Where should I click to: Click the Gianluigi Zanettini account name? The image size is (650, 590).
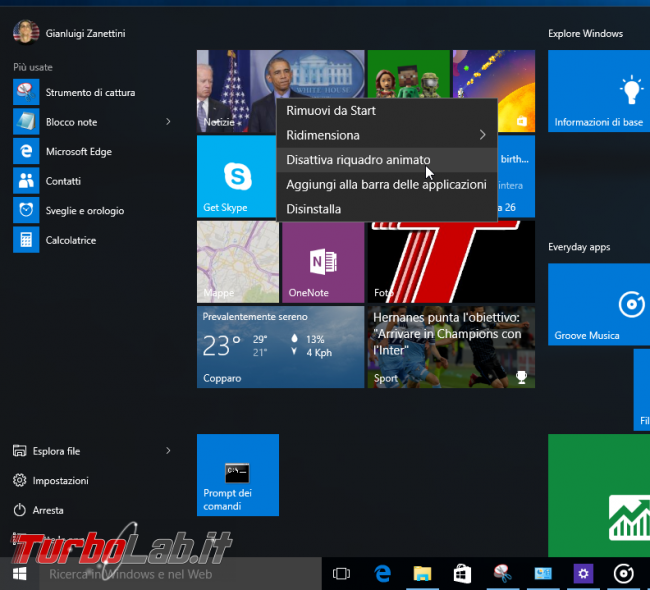85,33
